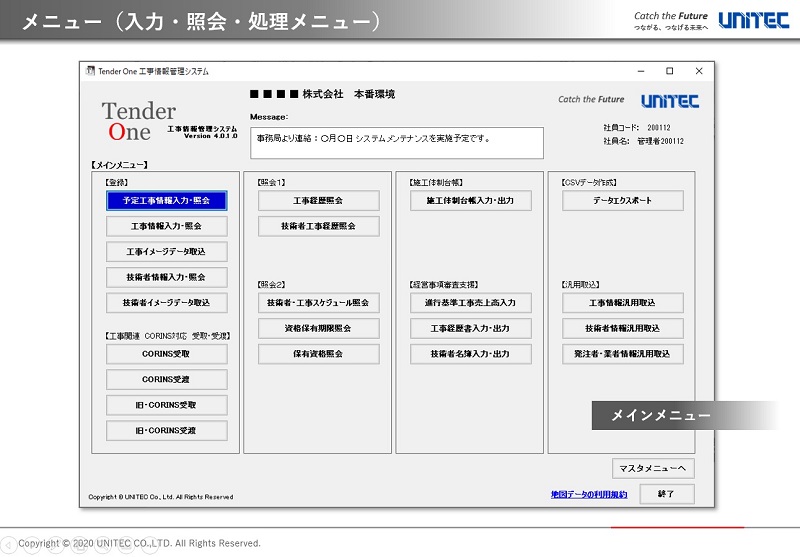
Task: Click the Message text box
Action: [396, 143]
